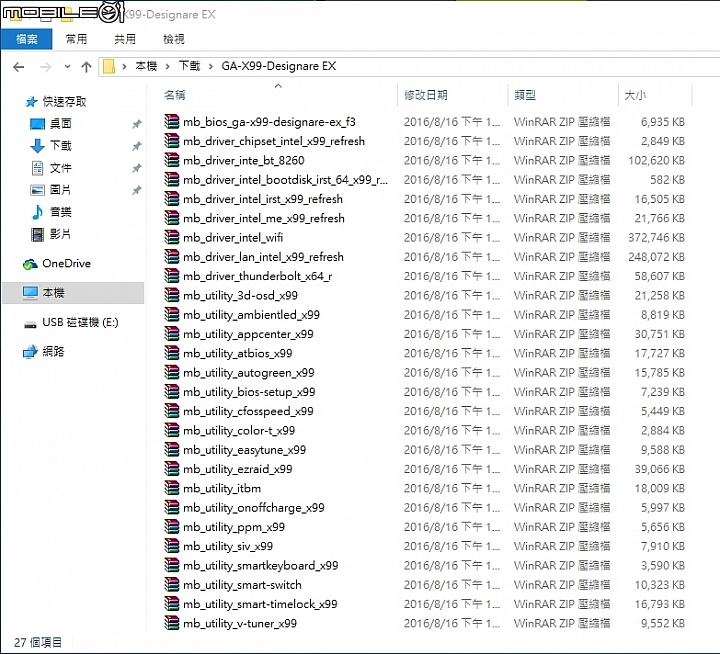The width and height of the screenshot is (720, 654).
Task: Select 網路 in navigation pane
Action: [53, 351]
